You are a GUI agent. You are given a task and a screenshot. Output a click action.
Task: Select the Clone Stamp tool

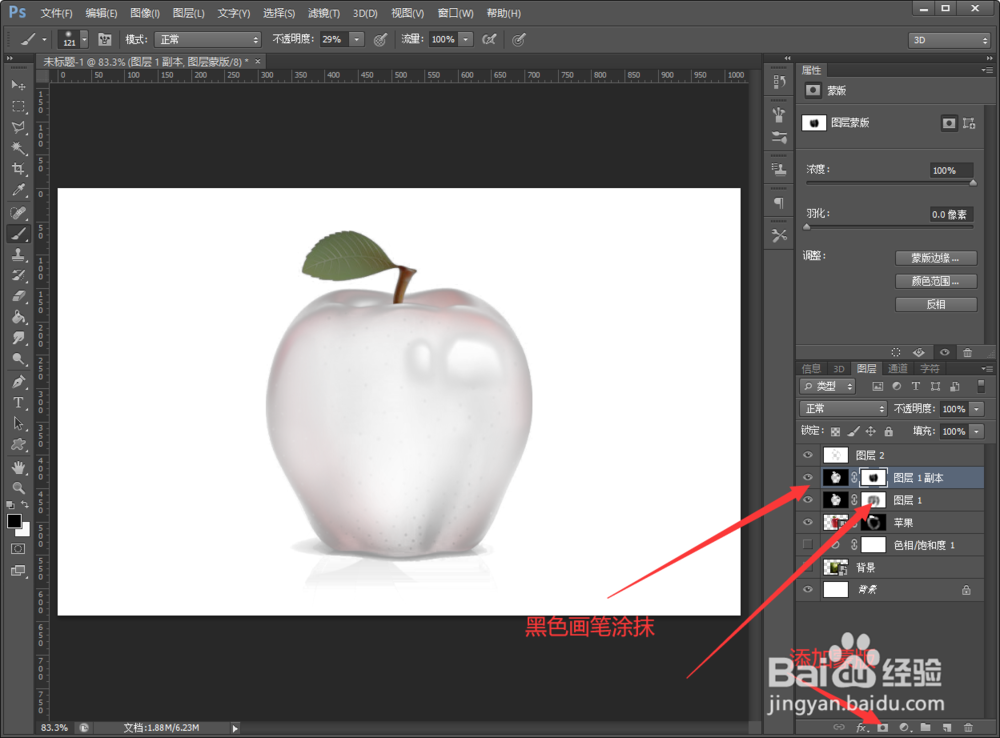tap(18, 255)
